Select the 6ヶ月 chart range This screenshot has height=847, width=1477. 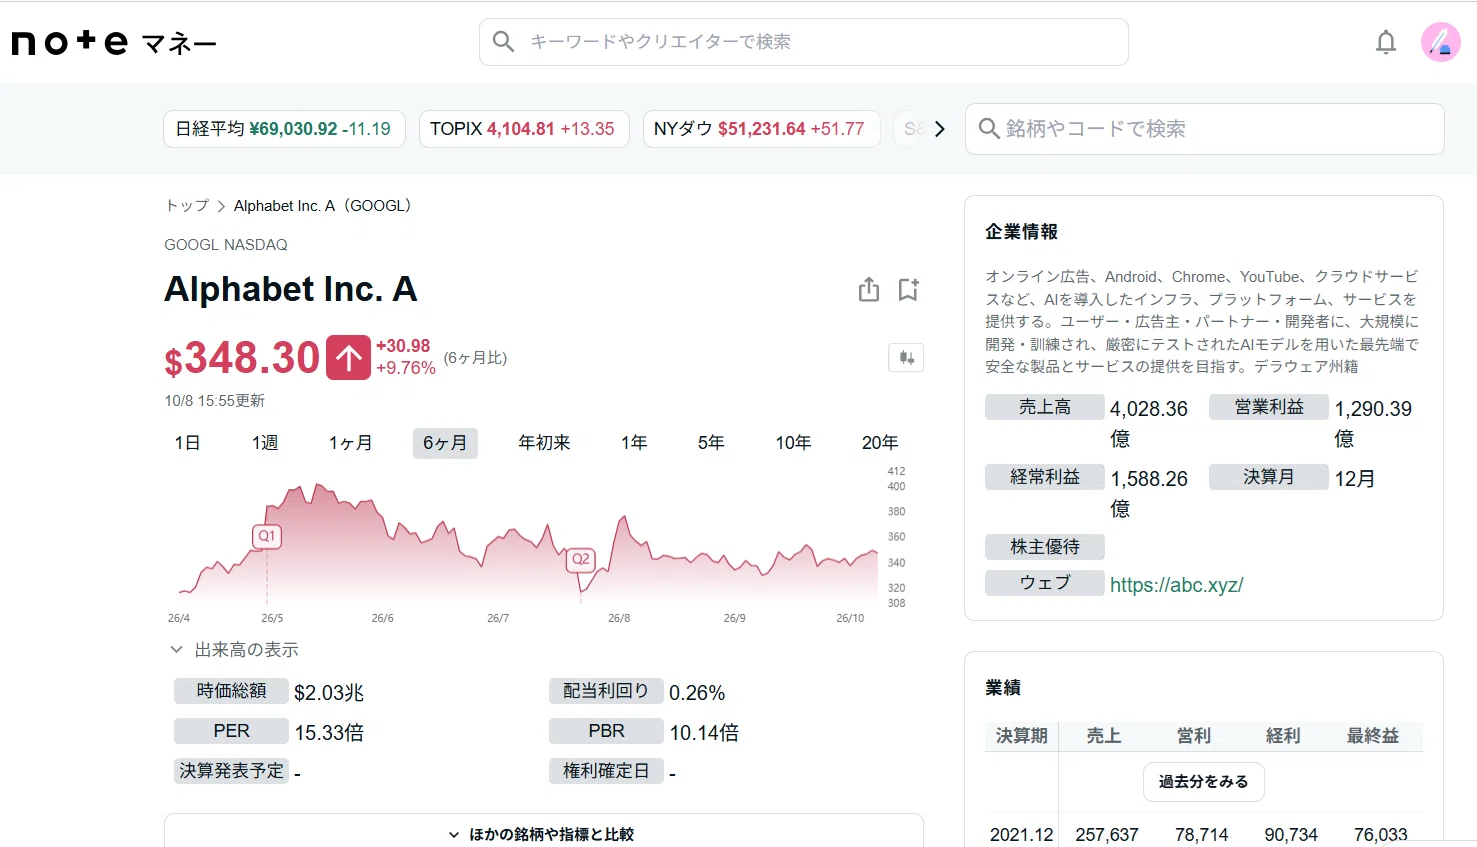(x=445, y=443)
